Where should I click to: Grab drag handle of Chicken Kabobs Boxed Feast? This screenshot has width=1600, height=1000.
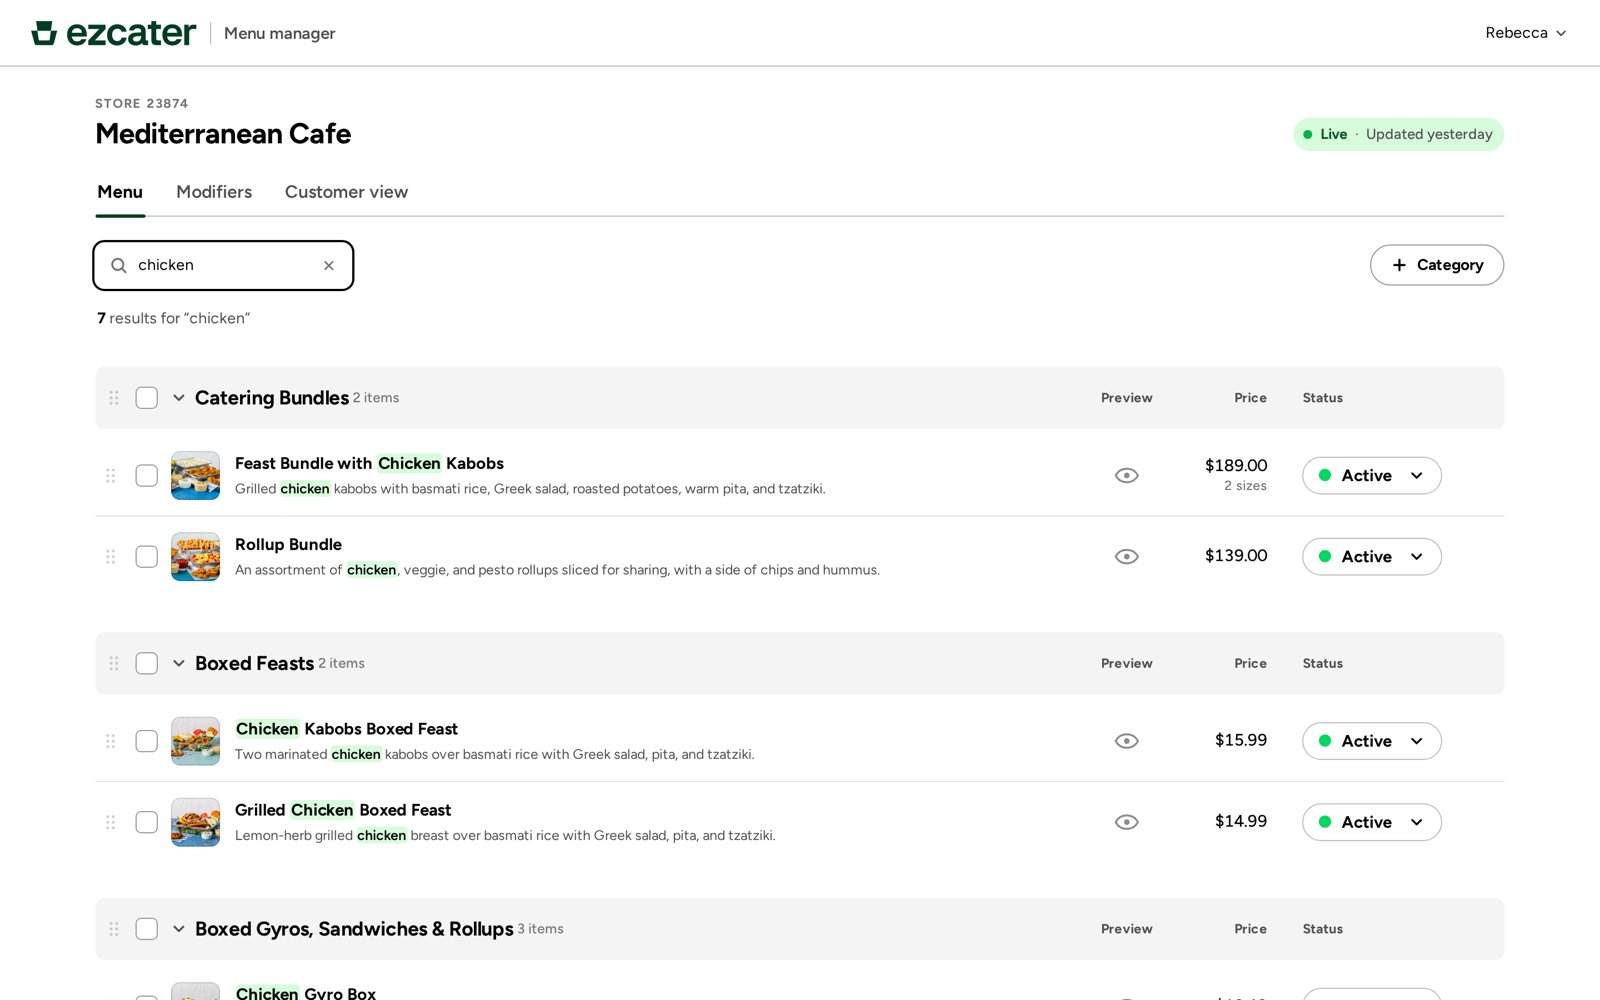coord(111,741)
